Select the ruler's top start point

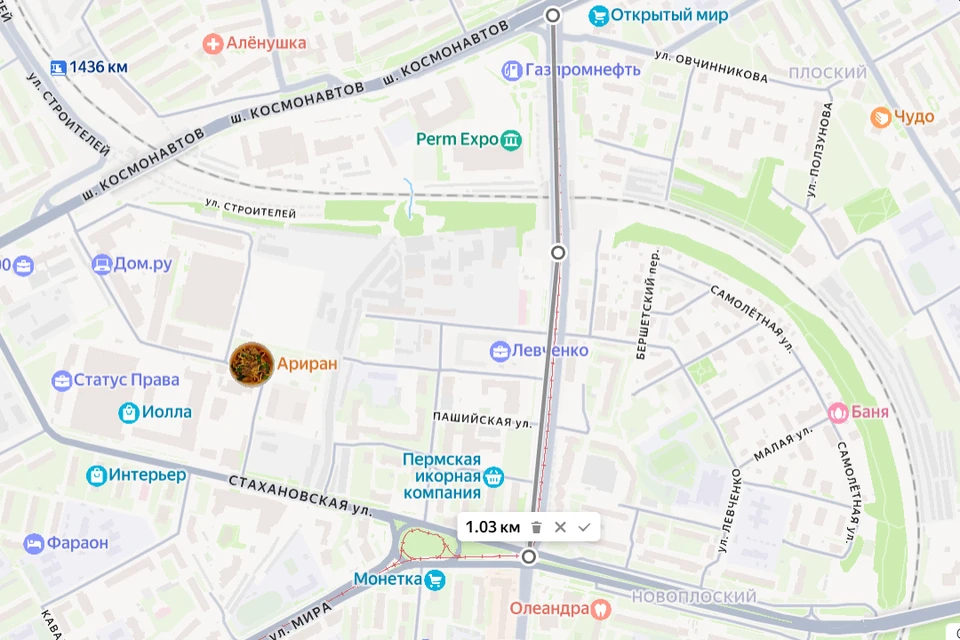(553, 15)
